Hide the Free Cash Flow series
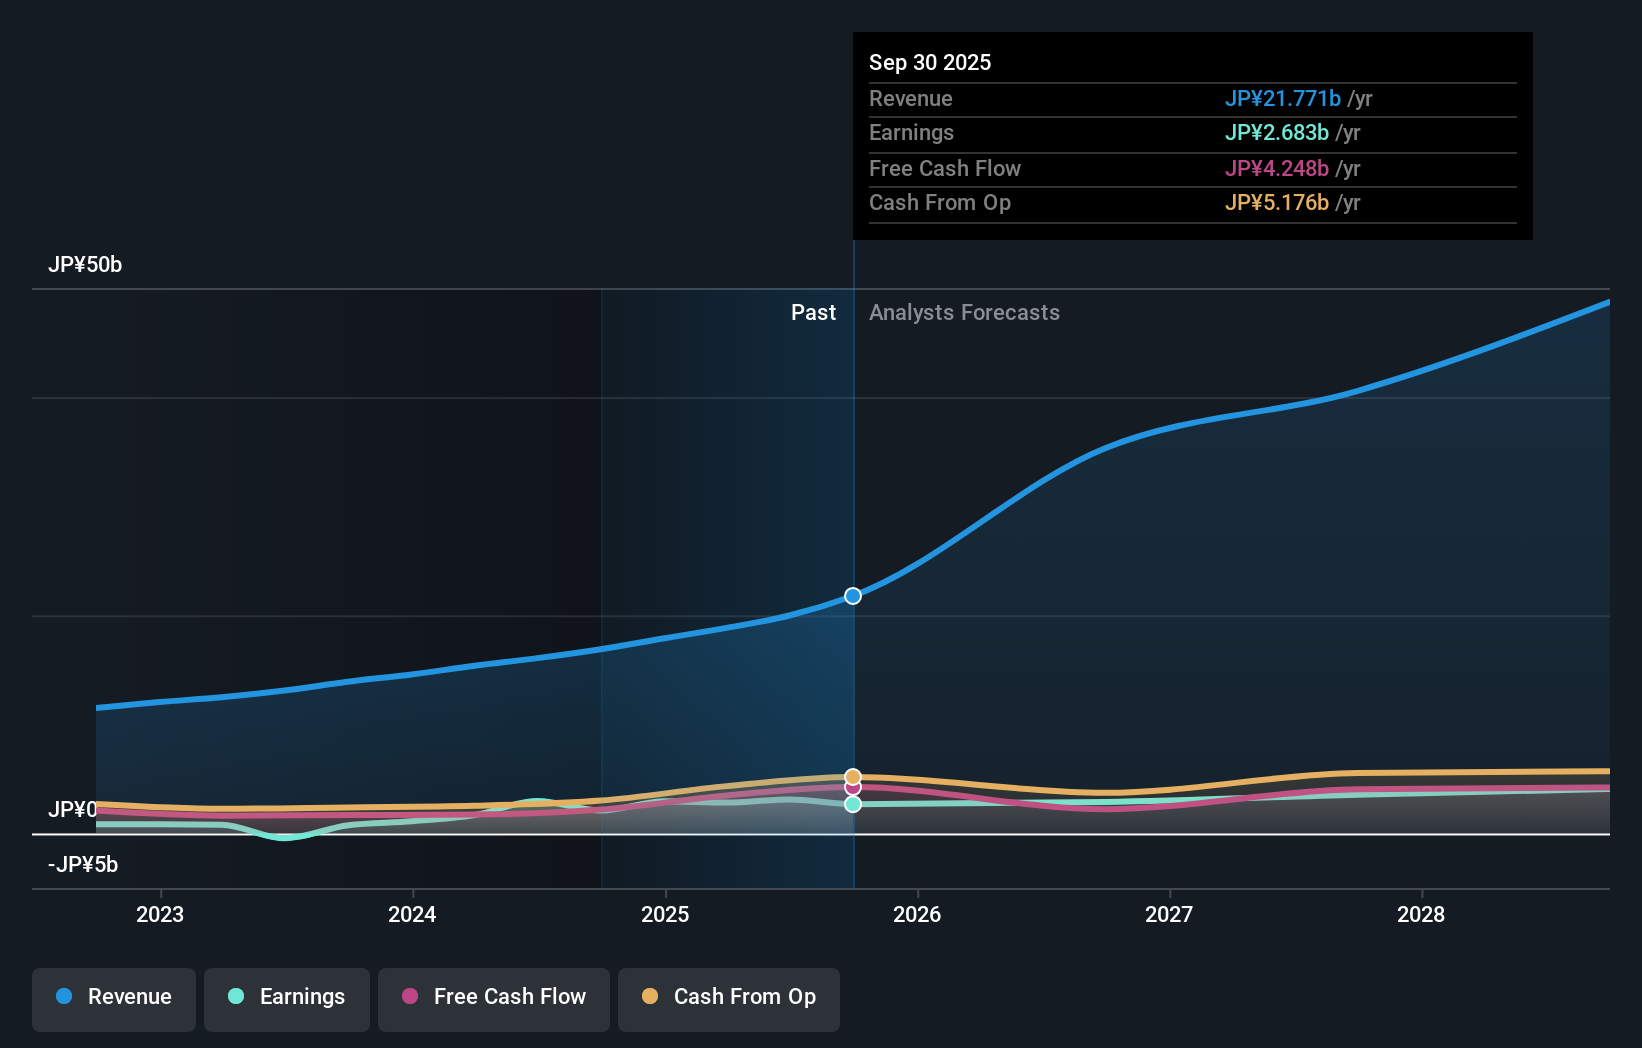Viewport: 1642px width, 1048px height. click(x=493, y=997)
